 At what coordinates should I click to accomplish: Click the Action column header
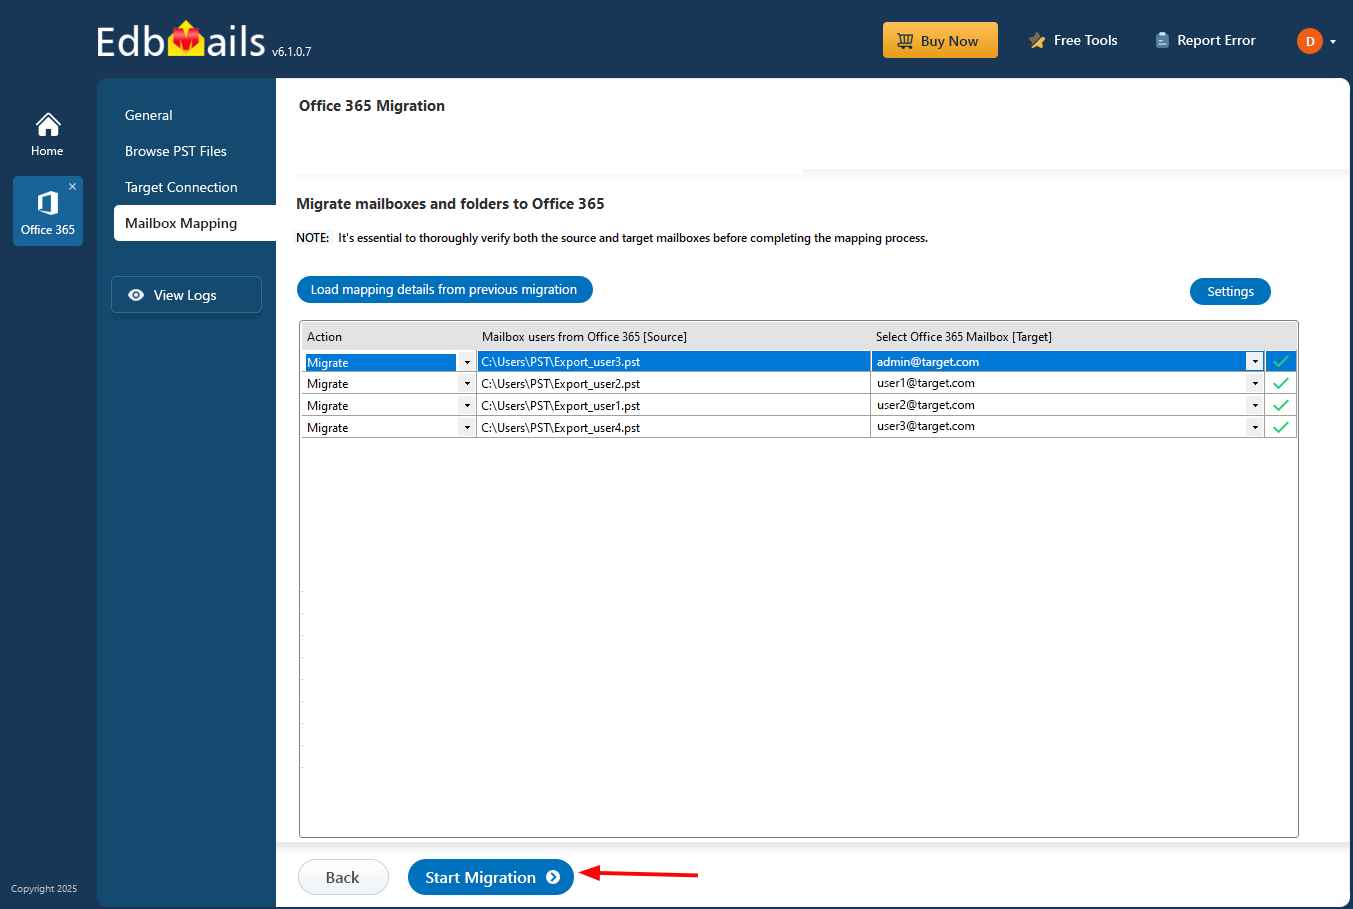click(x=324, y=337)
